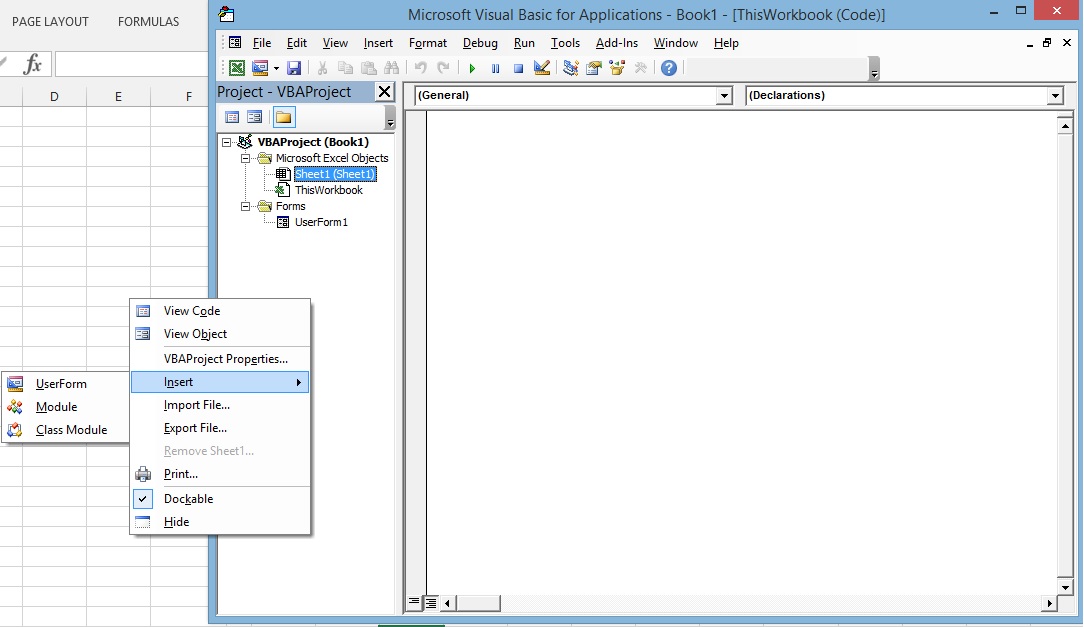Open VBA Help question mark icon
The image size is (1084, 627).
point(669,68)
